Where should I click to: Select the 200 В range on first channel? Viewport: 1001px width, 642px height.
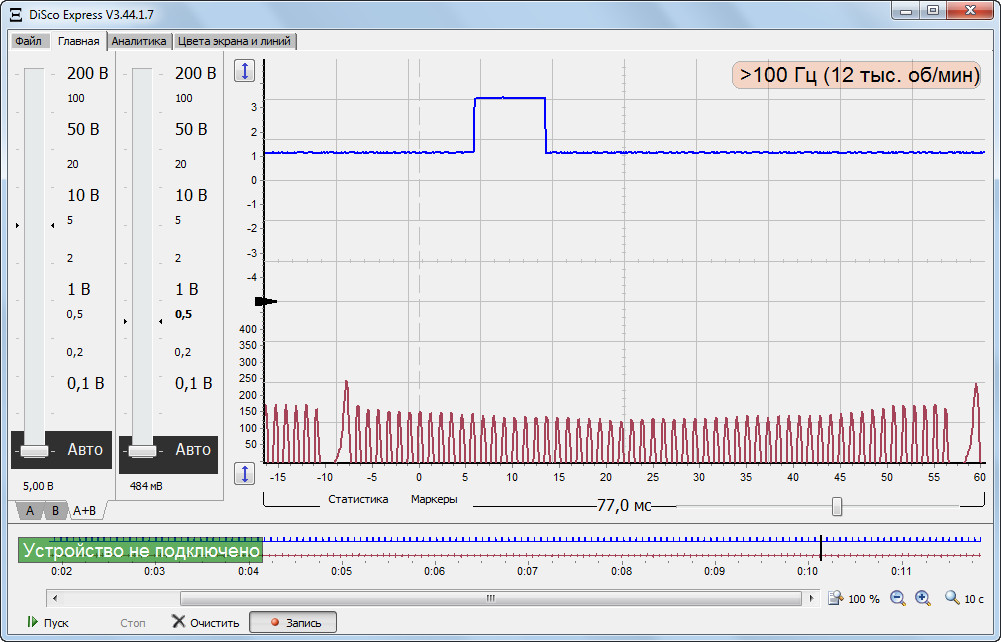coord(87,73)
